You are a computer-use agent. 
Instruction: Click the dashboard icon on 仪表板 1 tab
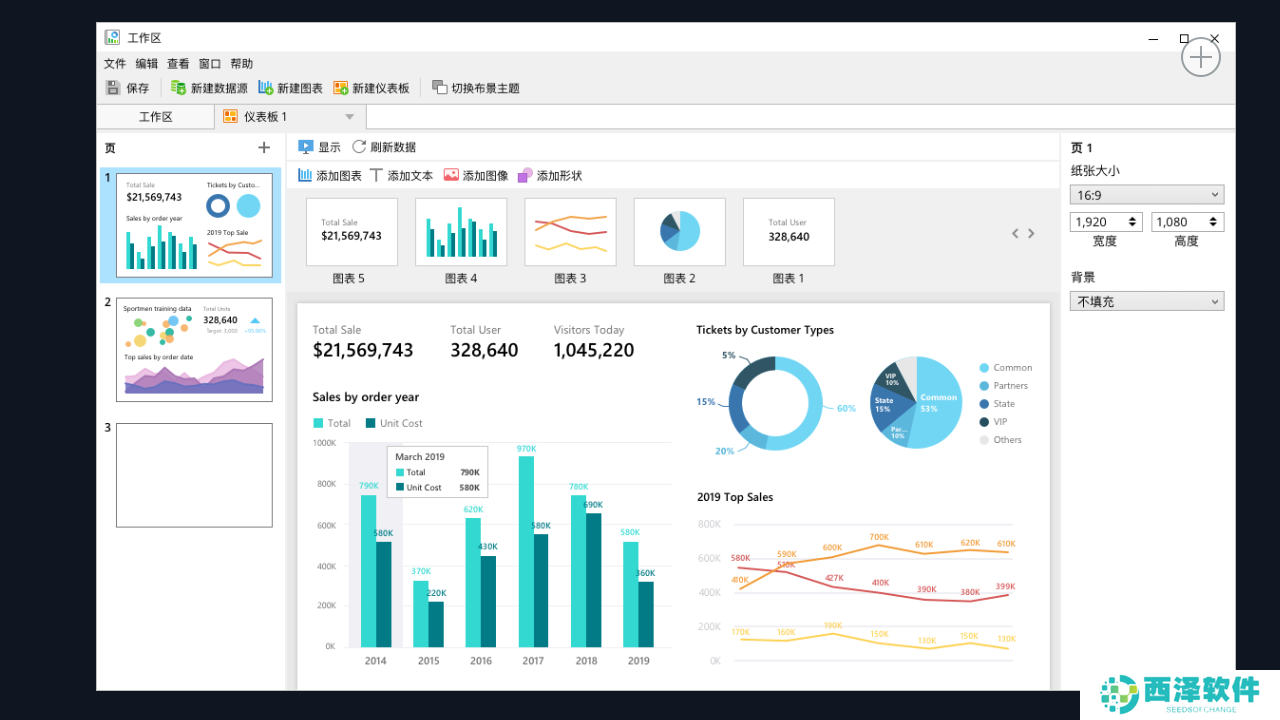[230, 117]
